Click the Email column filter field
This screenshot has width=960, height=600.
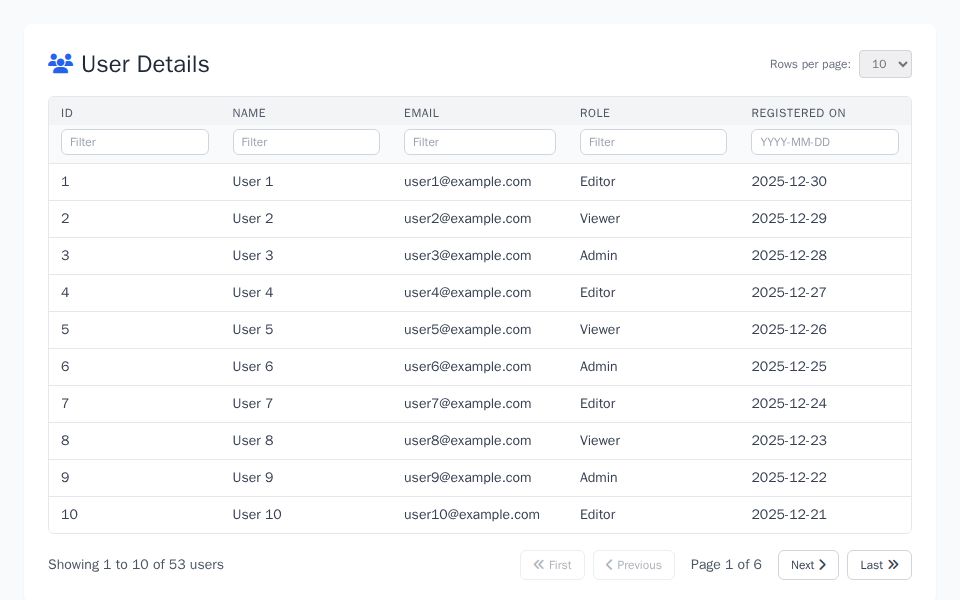tap(480, 142)
